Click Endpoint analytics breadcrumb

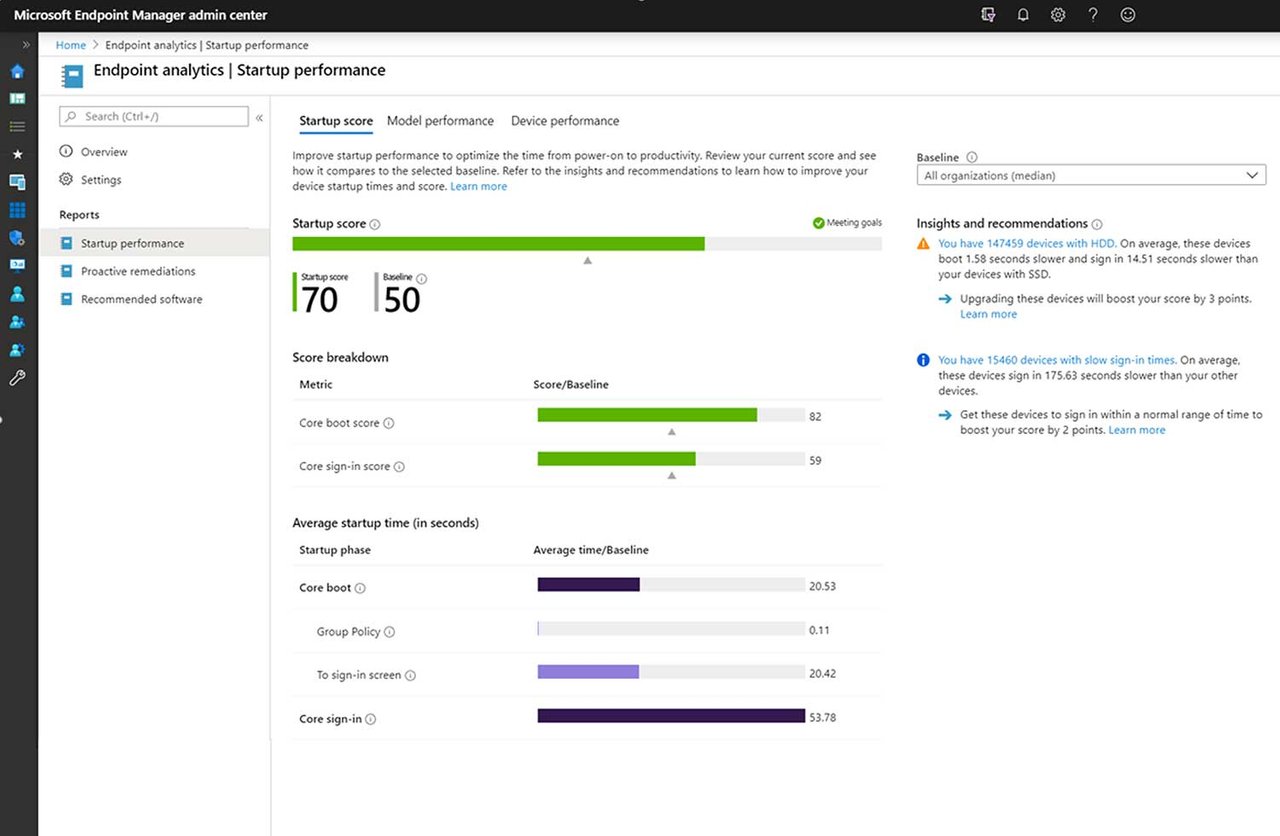pos(206,45)
